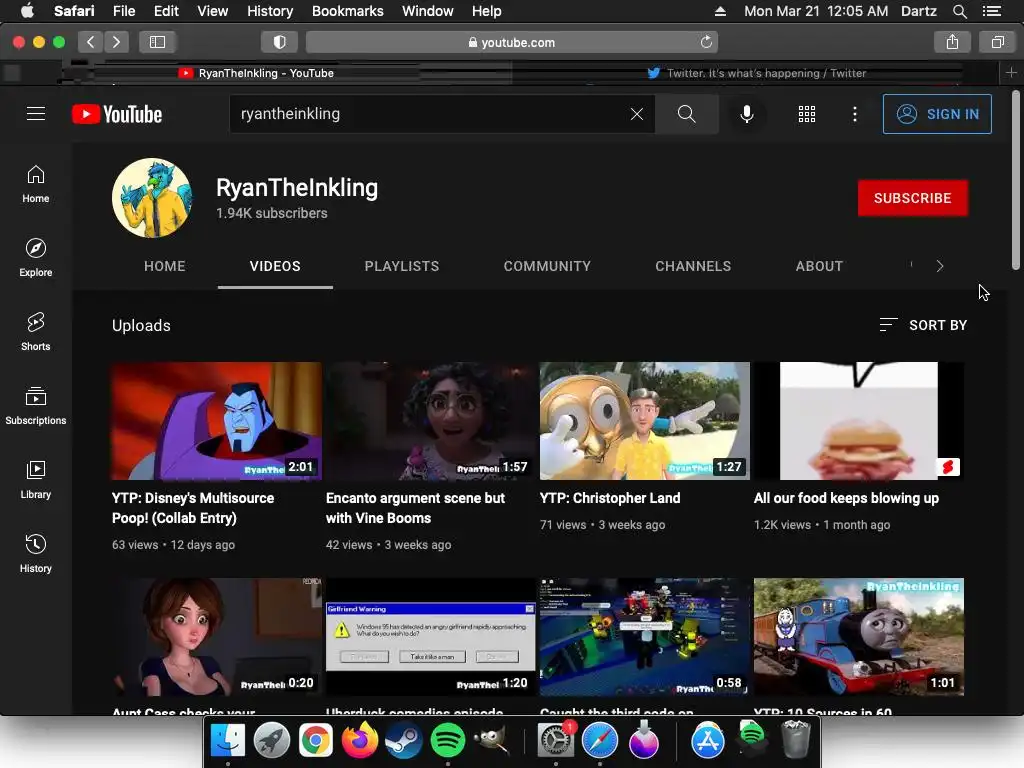Click '1.94K subscribers' text
1024x768 pixels.
pos(272,213)
